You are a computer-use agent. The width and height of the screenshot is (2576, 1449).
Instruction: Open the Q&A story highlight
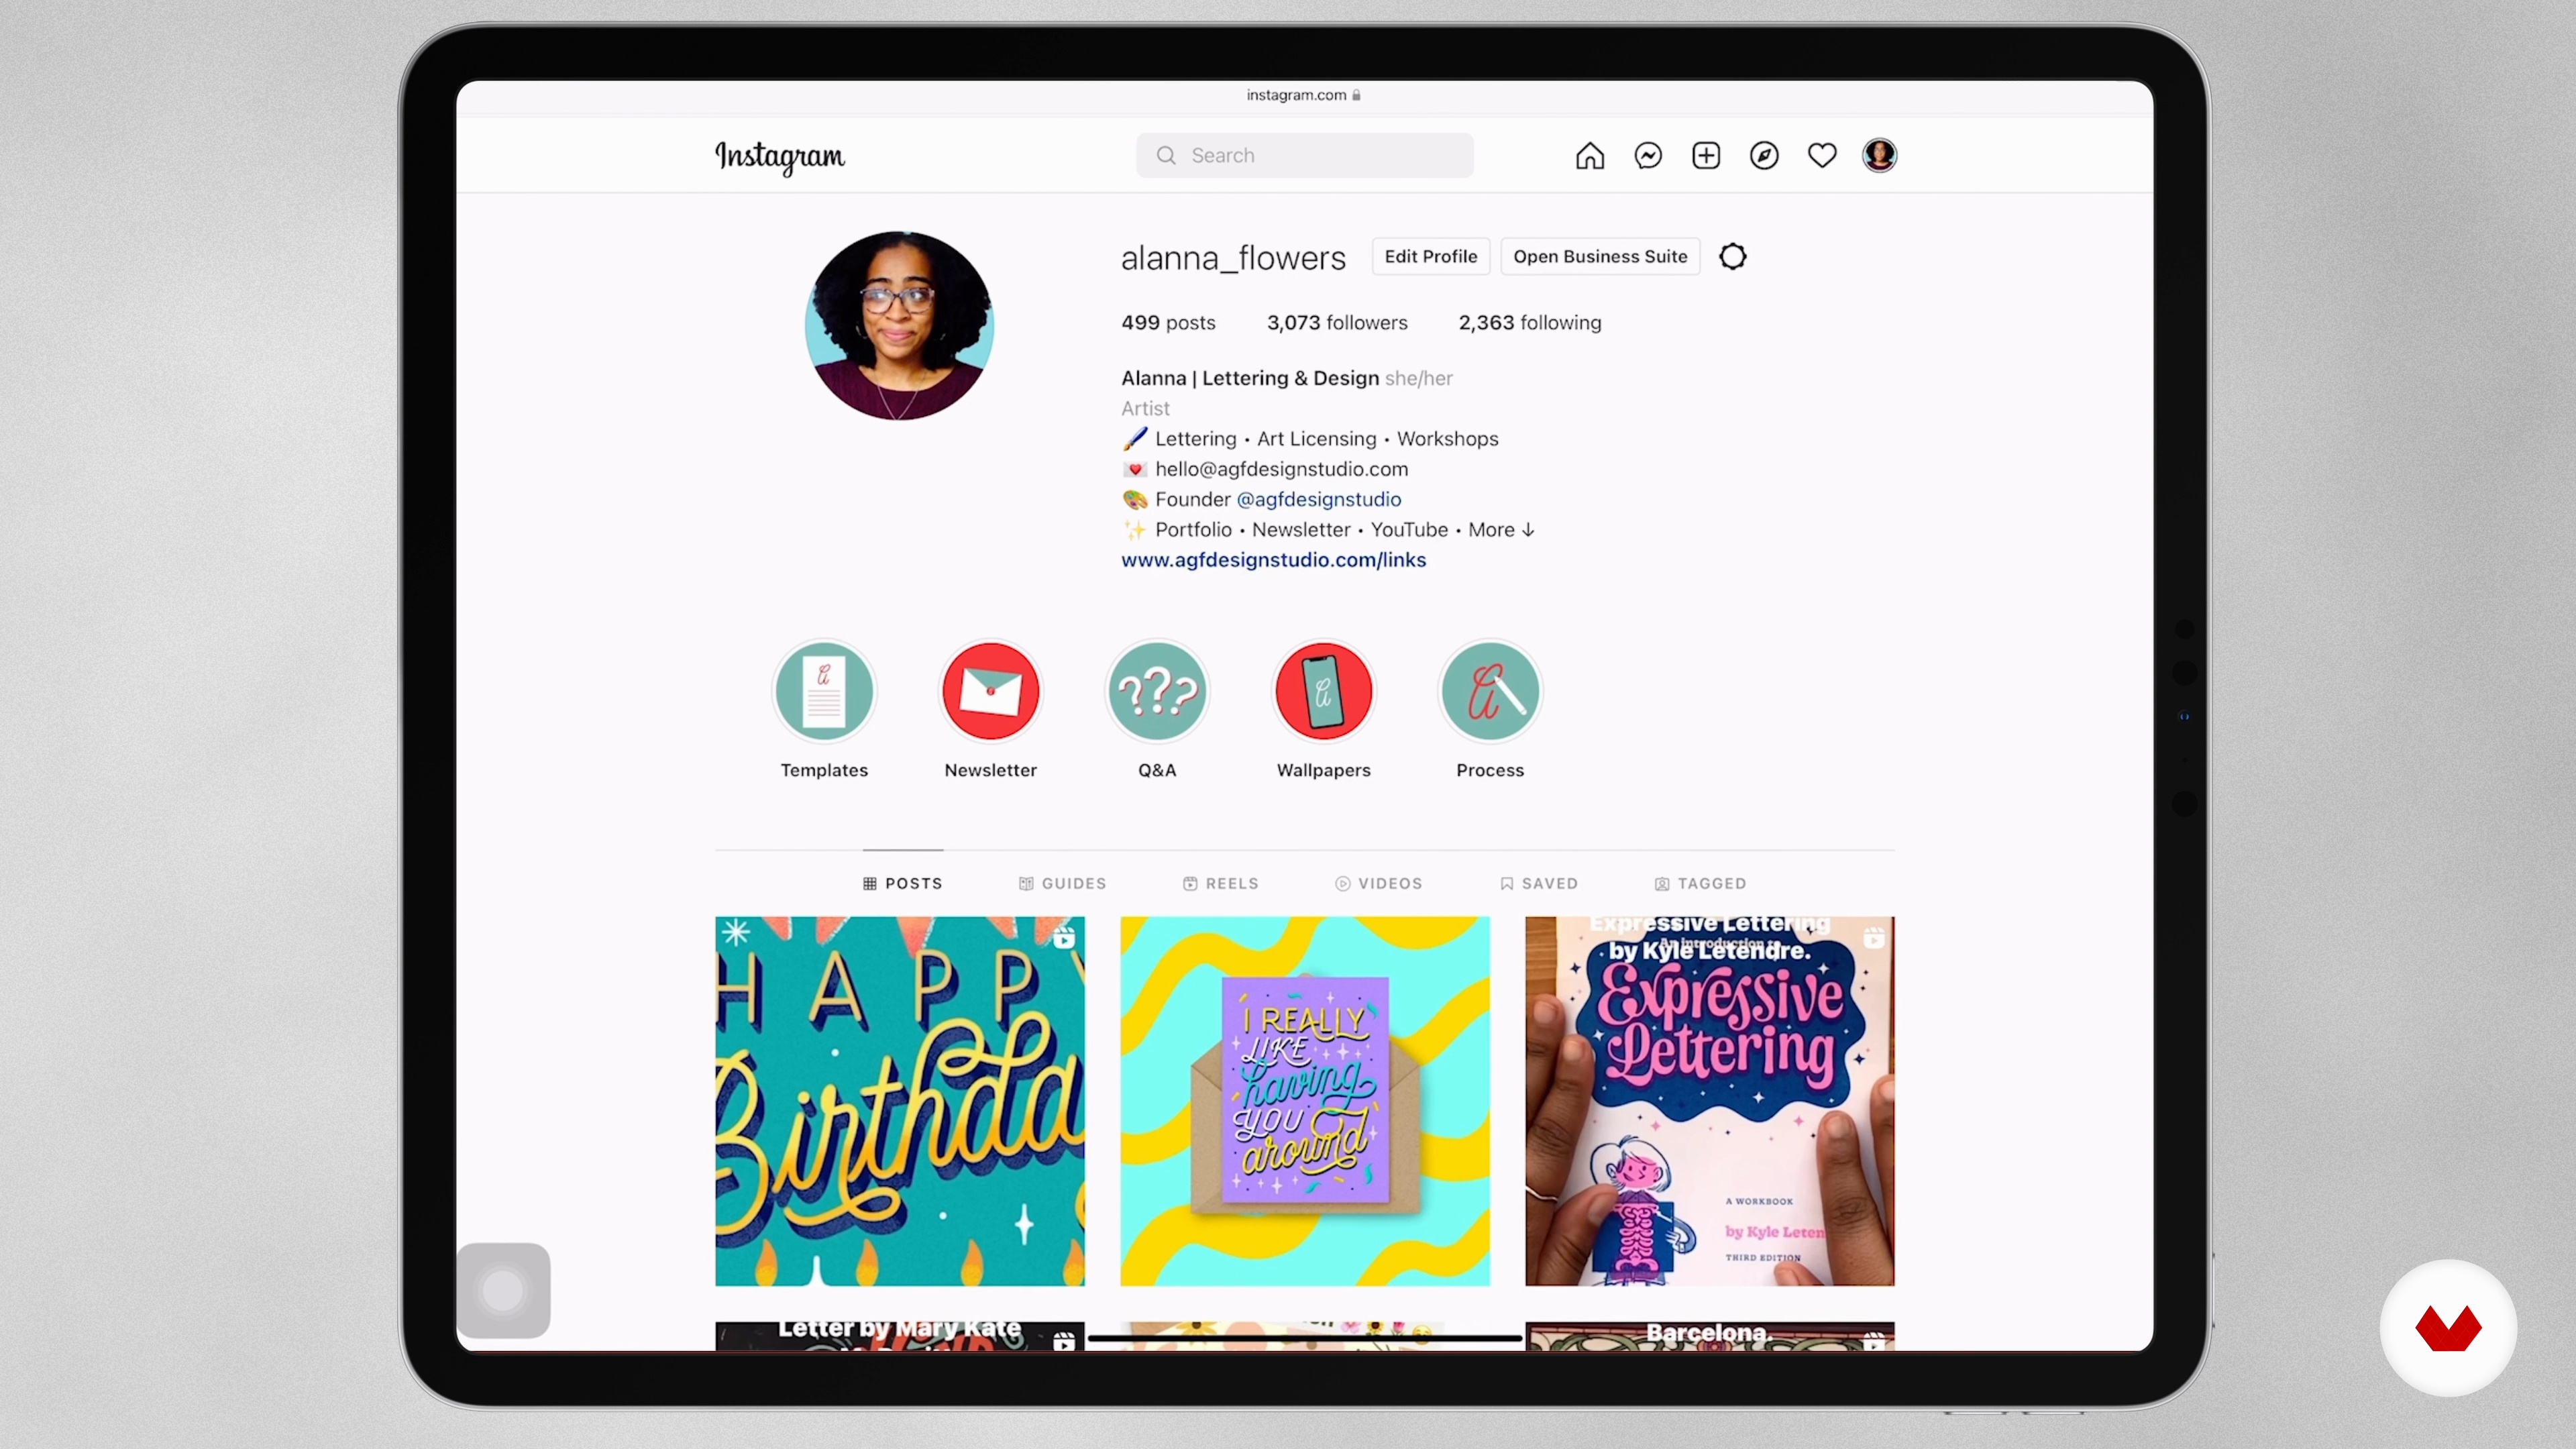coord(1157,691)
